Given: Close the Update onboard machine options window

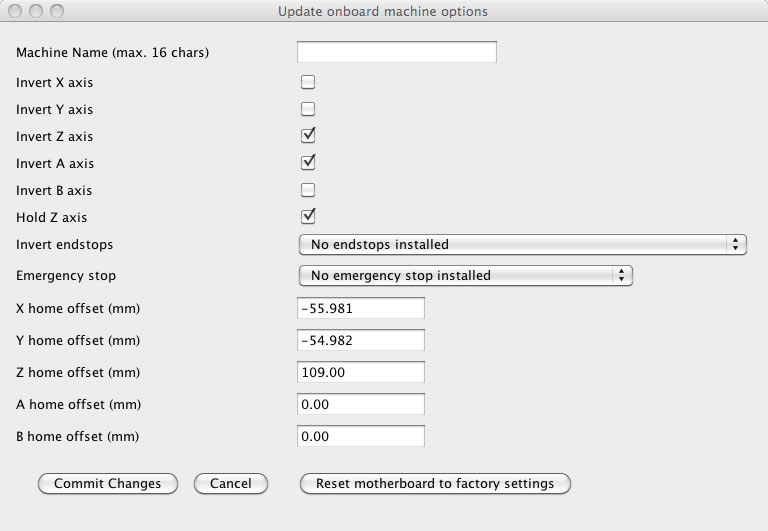Looking at the screenshot, I should [15, 11].
